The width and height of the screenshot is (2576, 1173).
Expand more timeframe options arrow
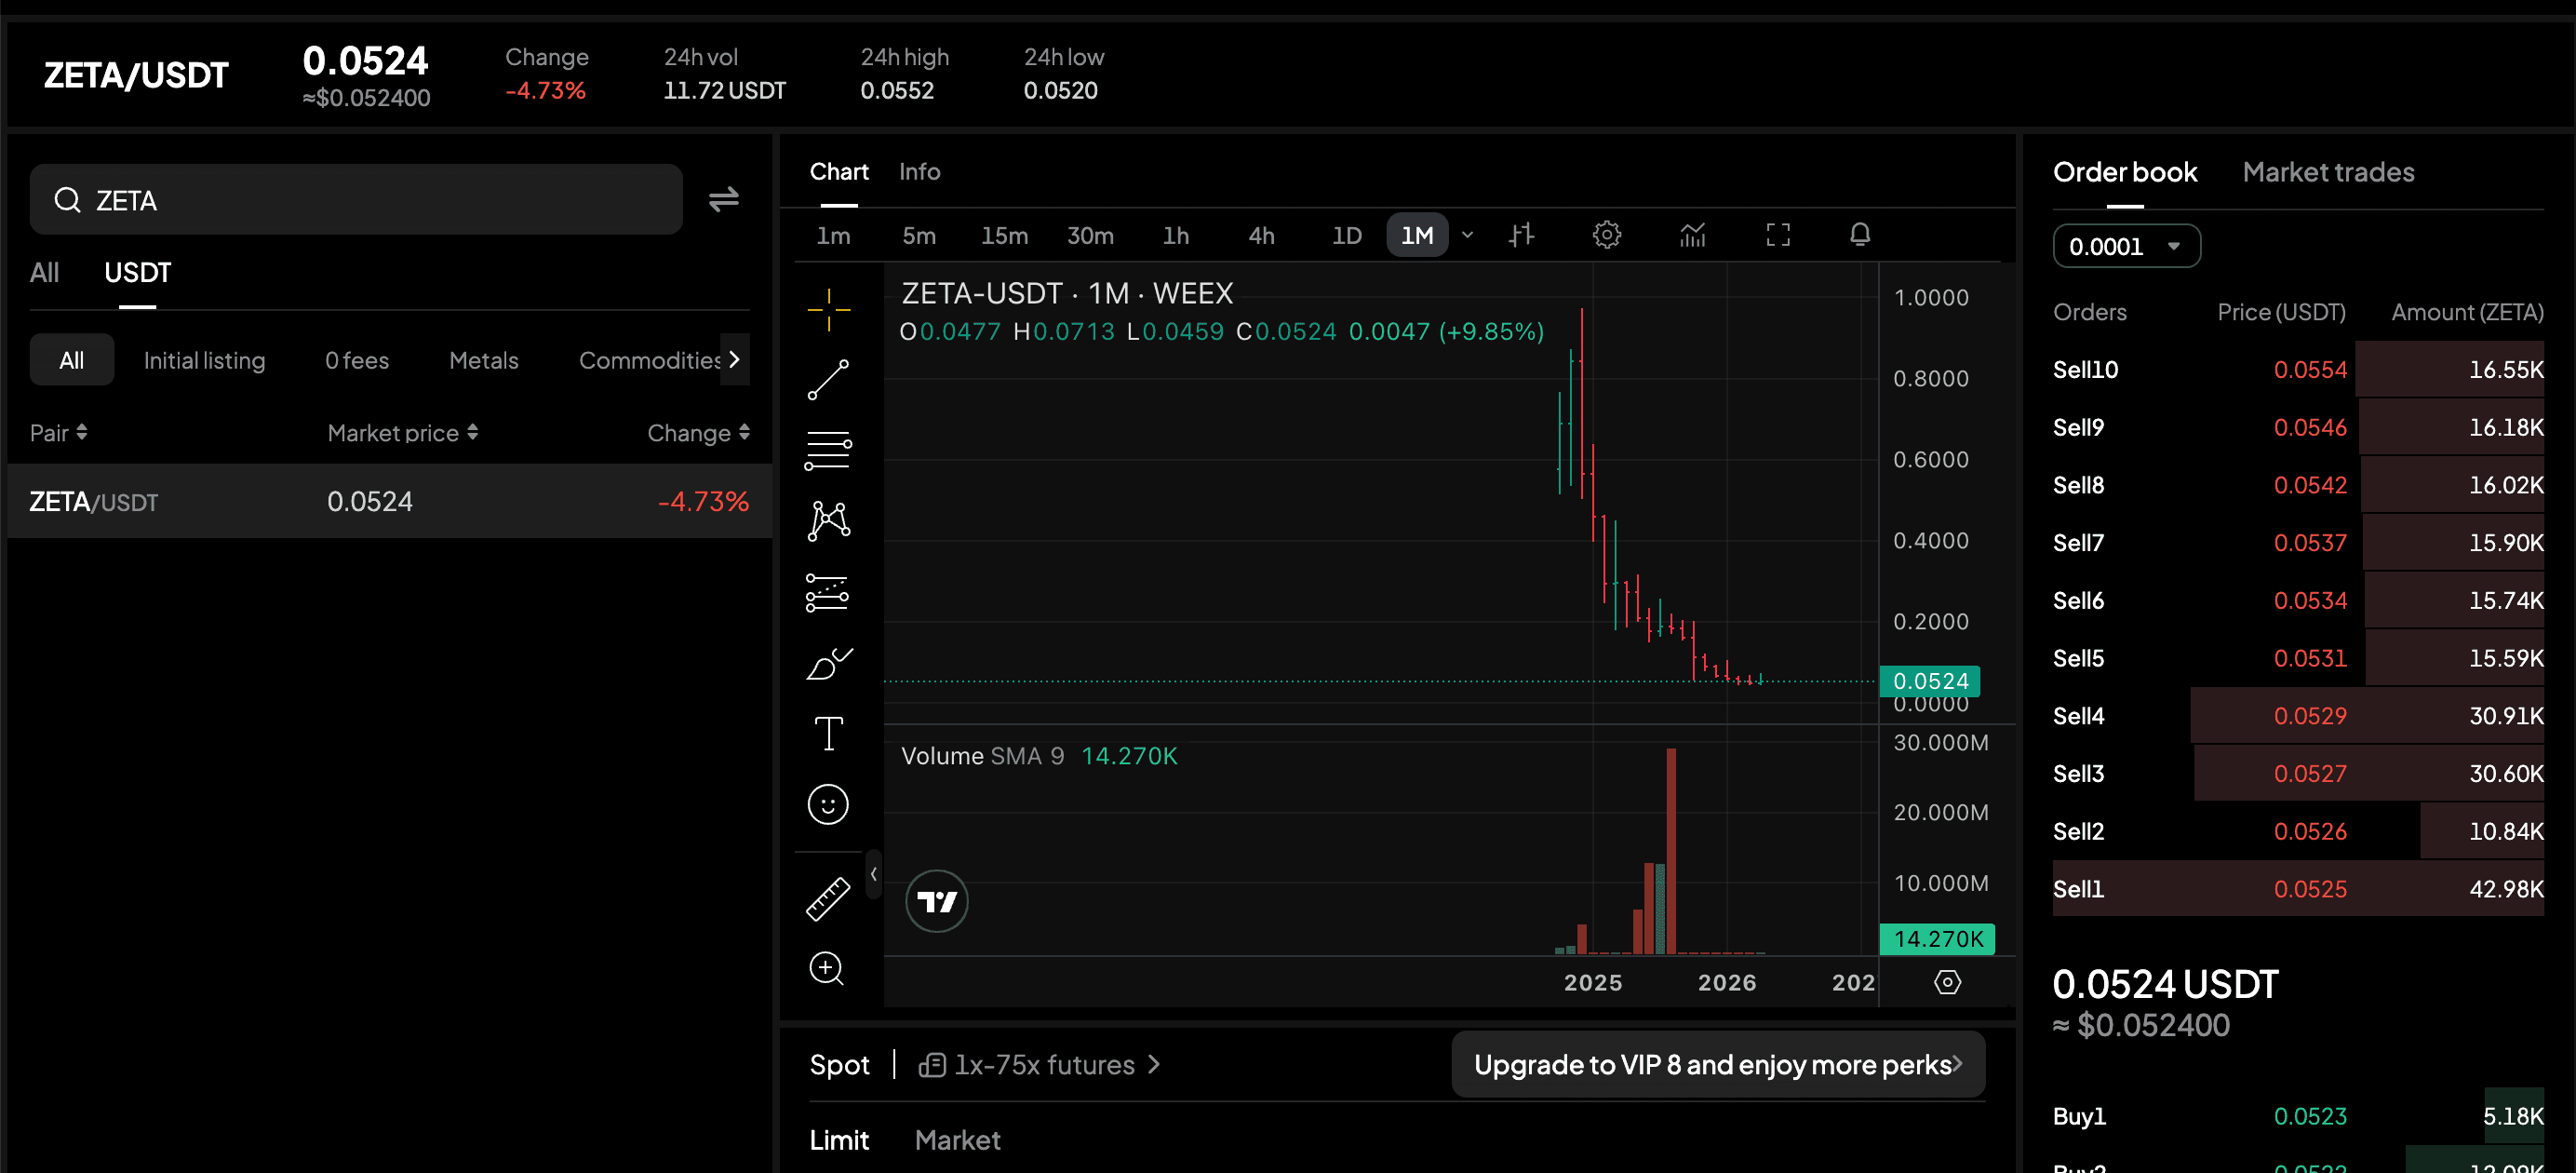point(1466,235)
